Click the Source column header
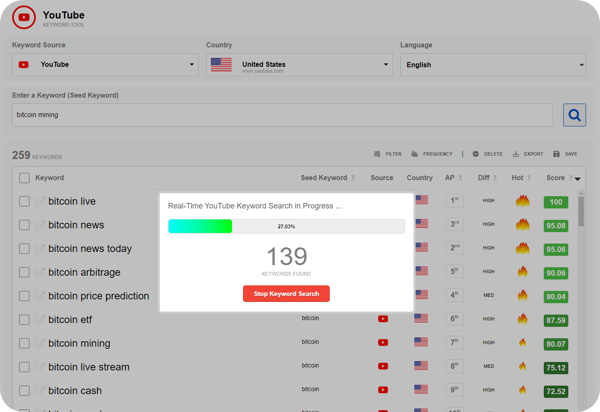This screenshot has width=600, height=412. [382, 178]
